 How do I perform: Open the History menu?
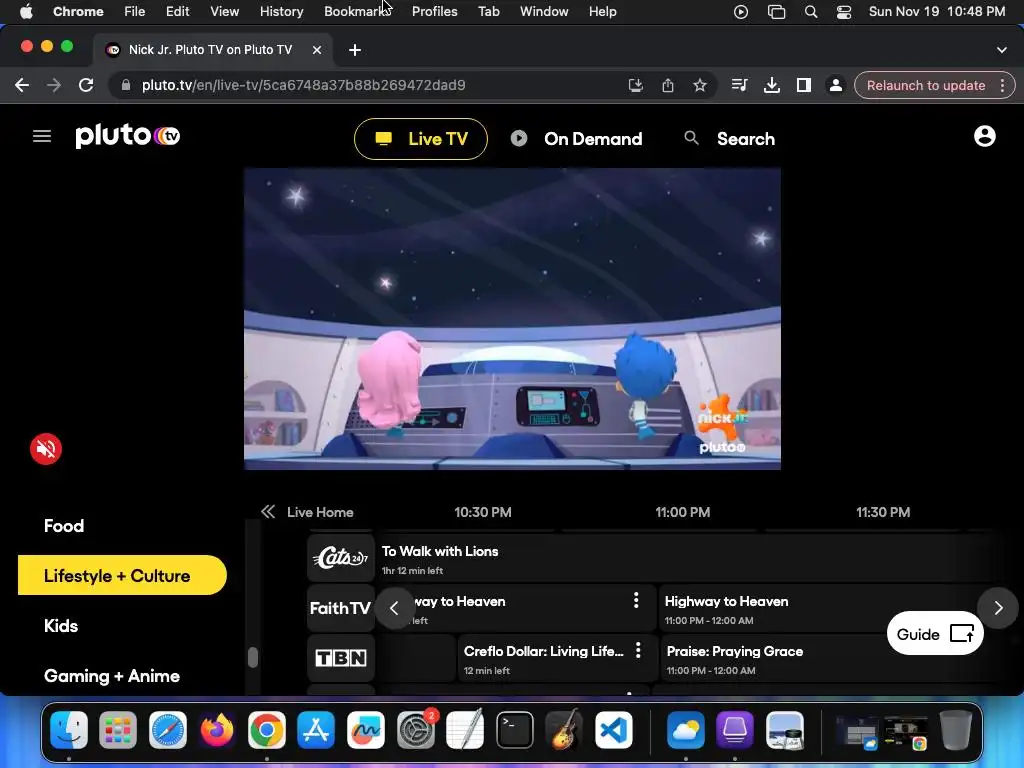281,11
